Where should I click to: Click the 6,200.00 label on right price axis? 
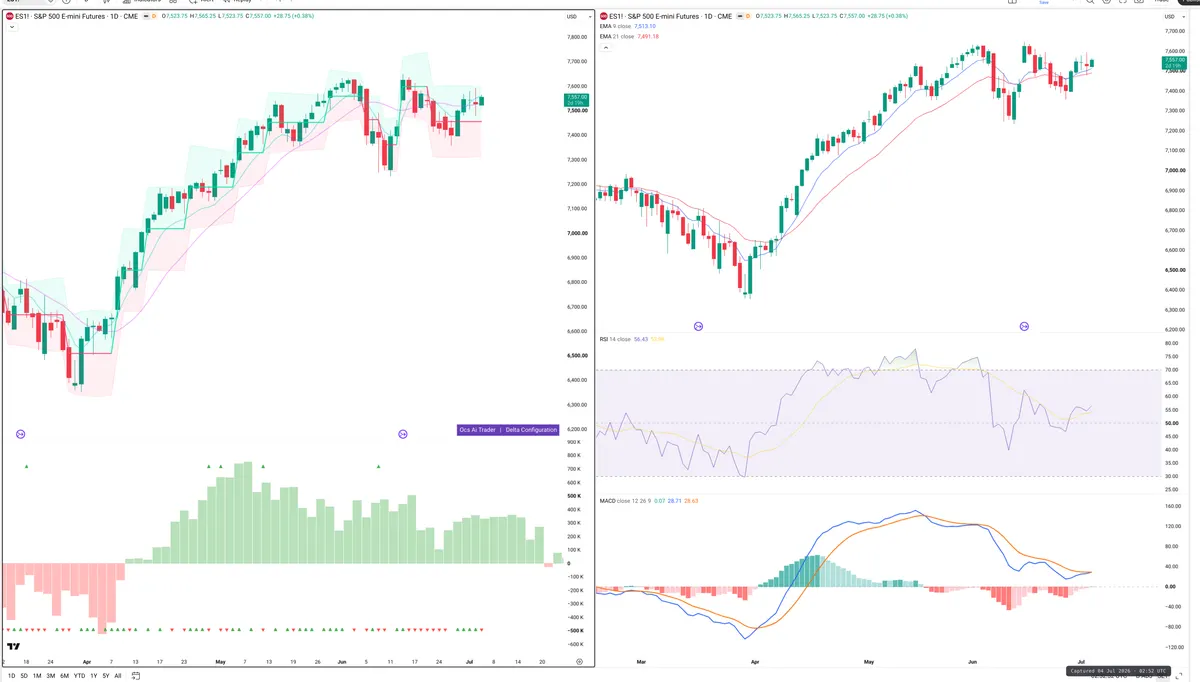coord(1175,329)
